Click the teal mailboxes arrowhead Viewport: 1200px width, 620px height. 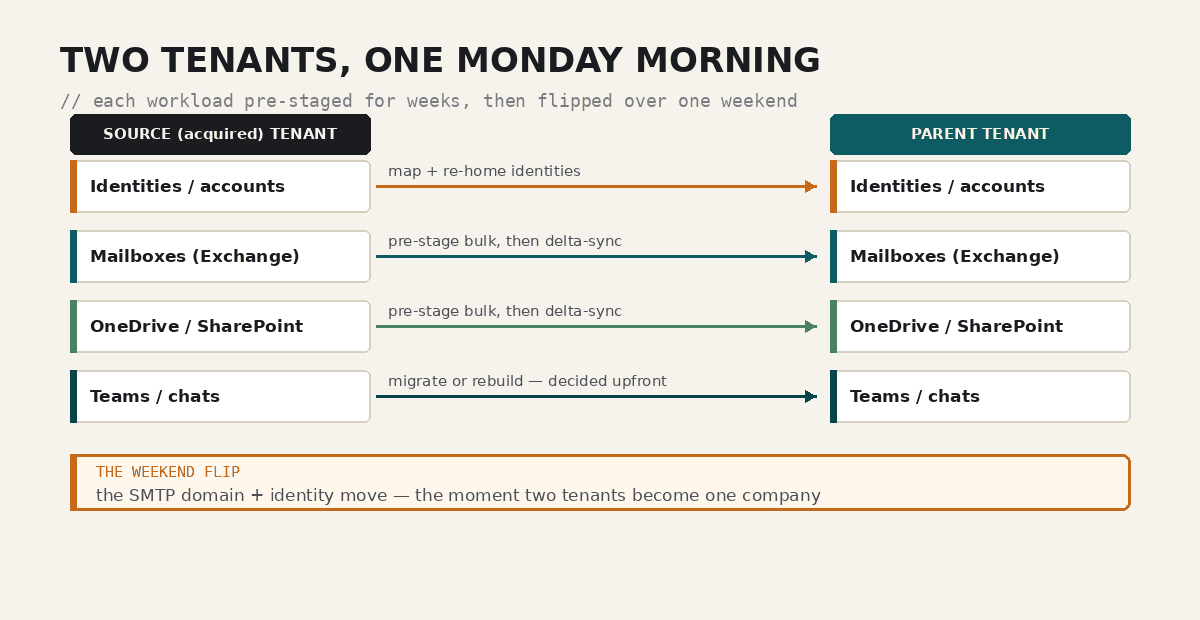pos(811,257)
